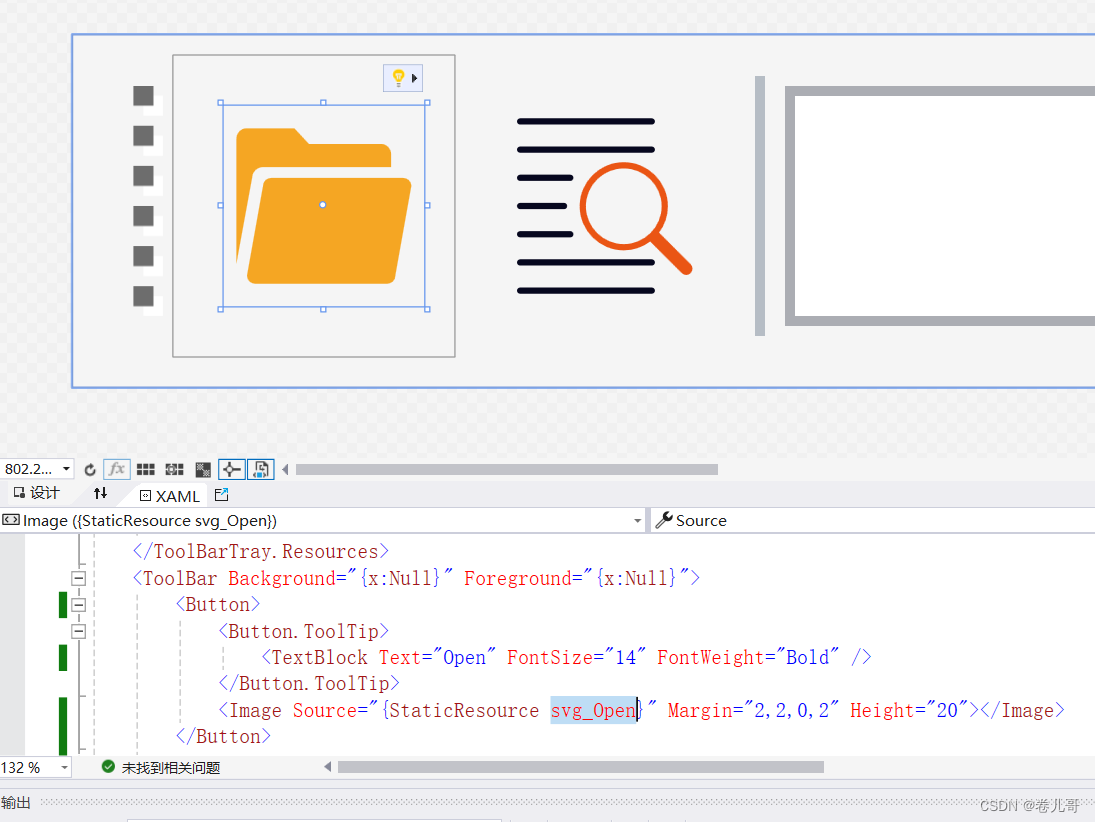Toggle snapping to gridlines
This screenshot has width=1095, height=822.
click(173, 469)
